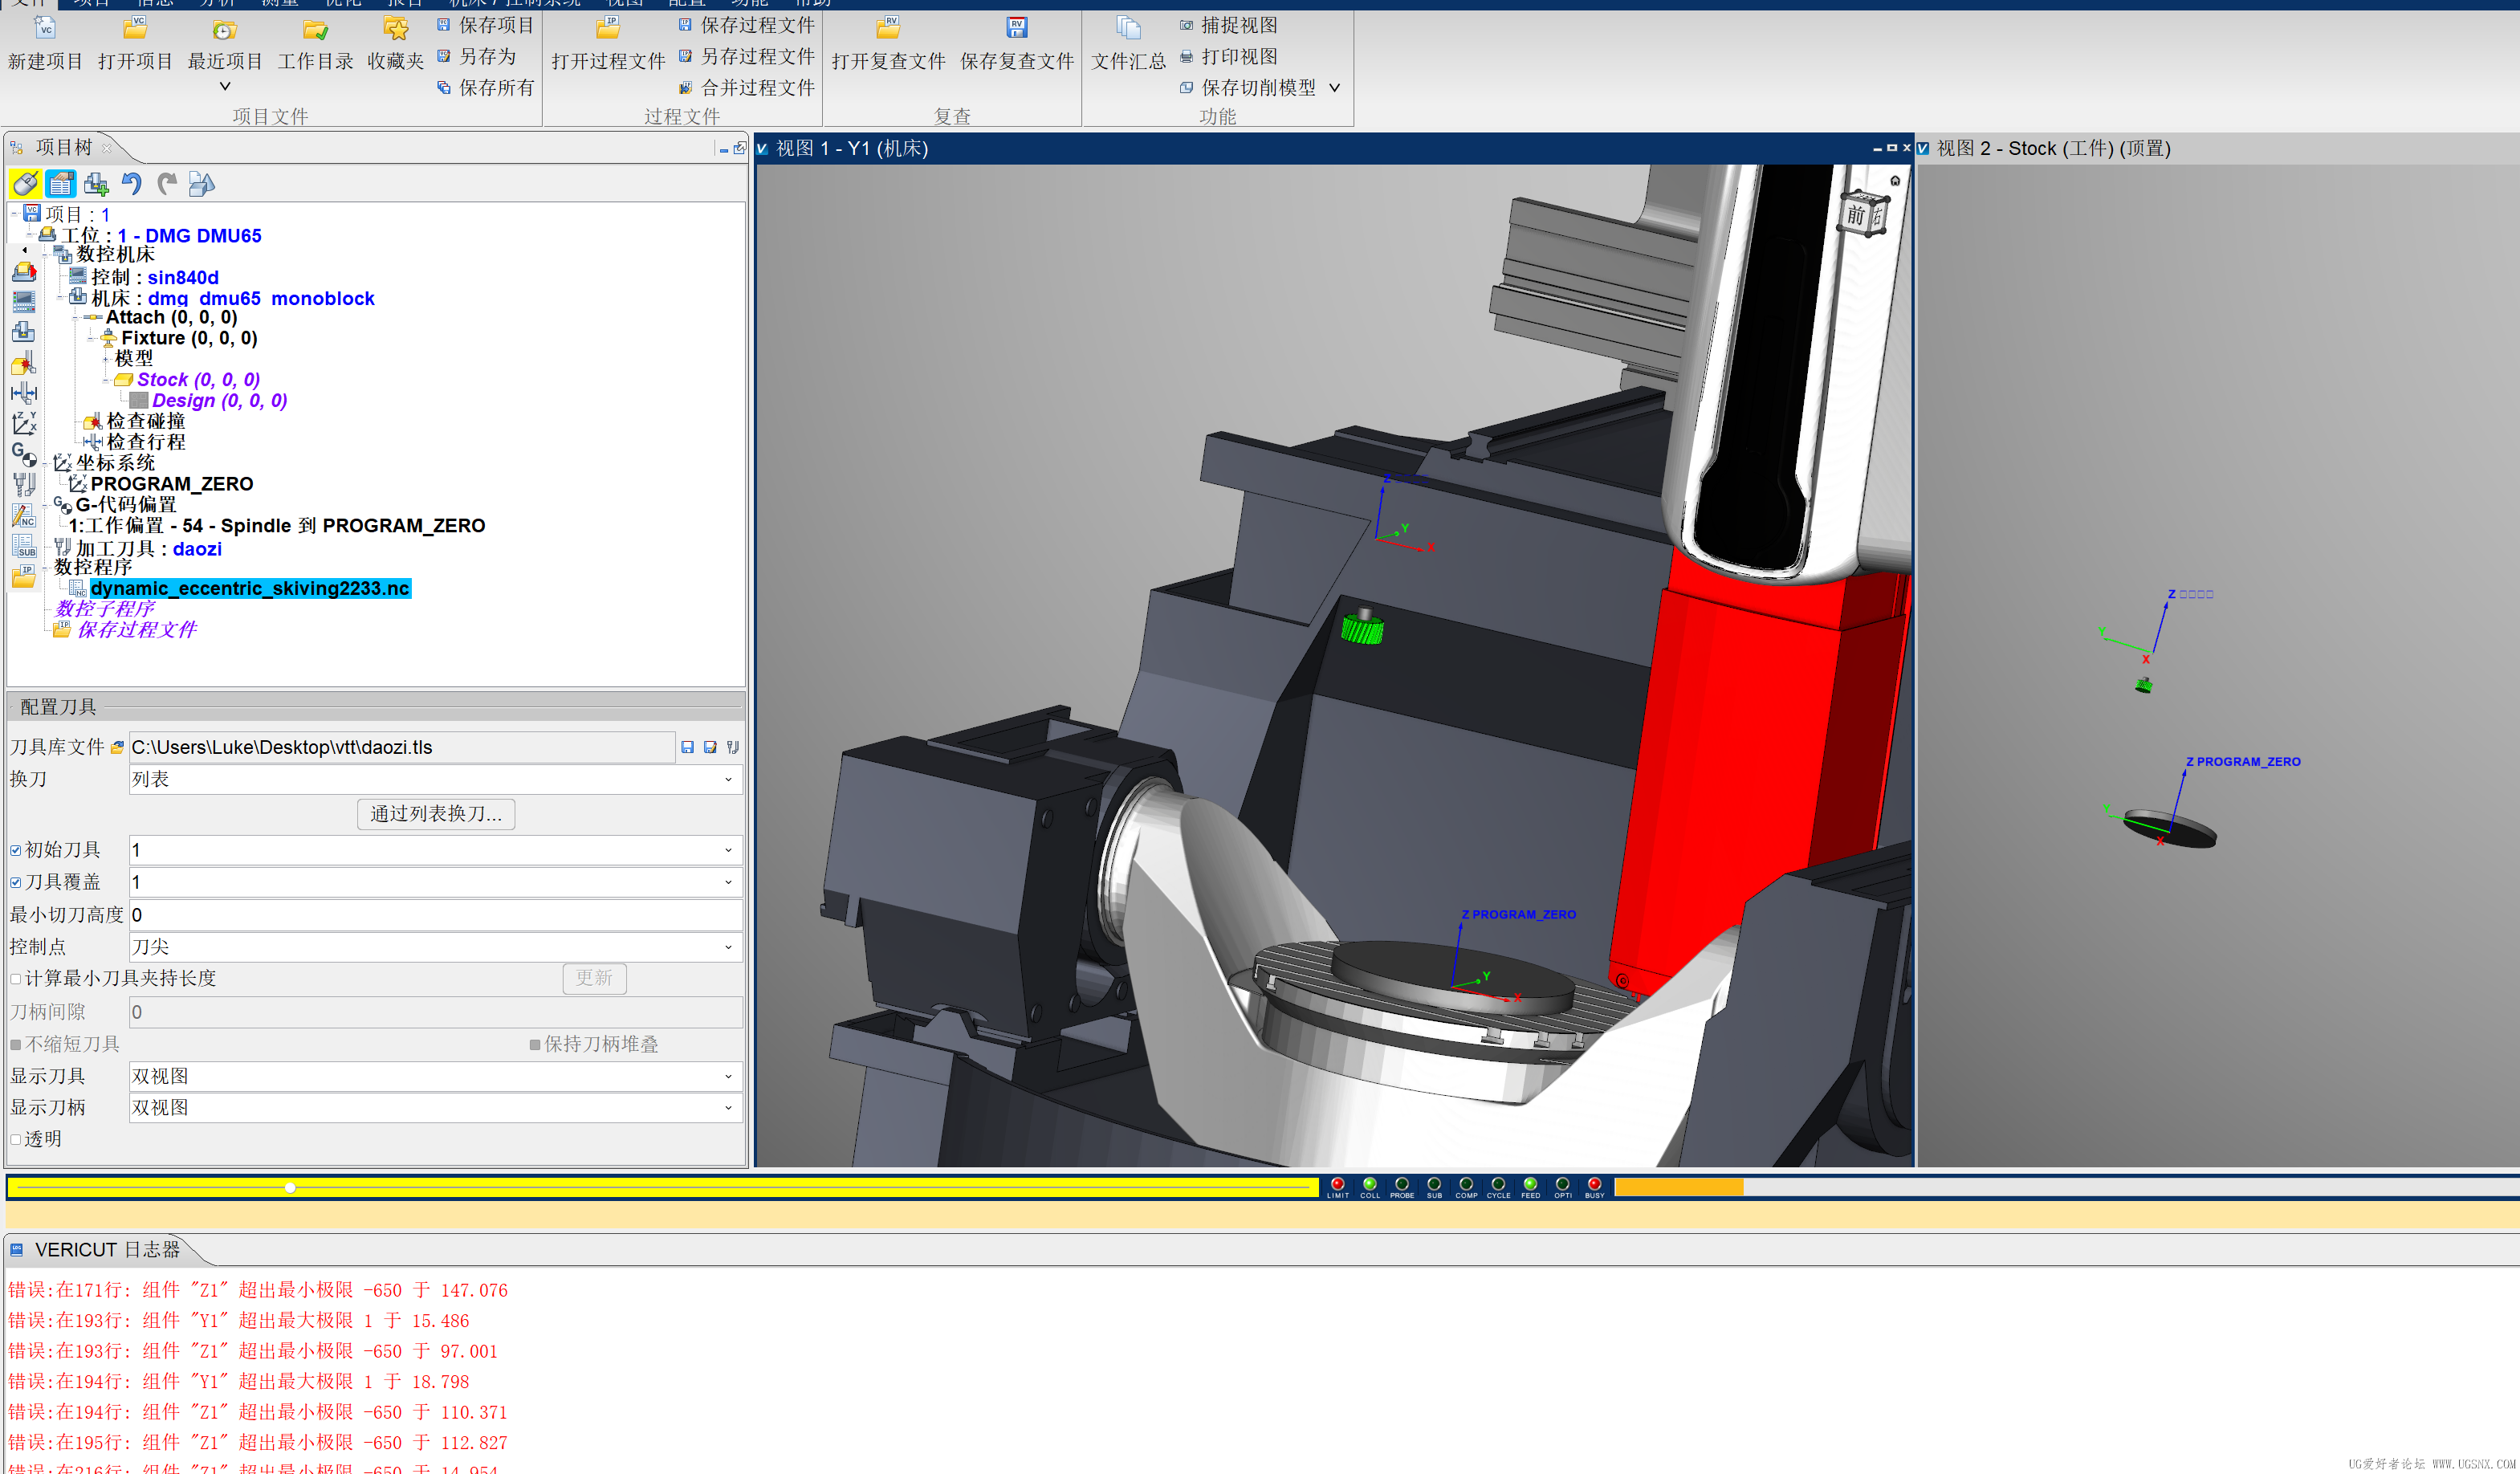Open the 刀具覆盖 value dropdown
This screenshot has height=1474, width=2520.
435,882
